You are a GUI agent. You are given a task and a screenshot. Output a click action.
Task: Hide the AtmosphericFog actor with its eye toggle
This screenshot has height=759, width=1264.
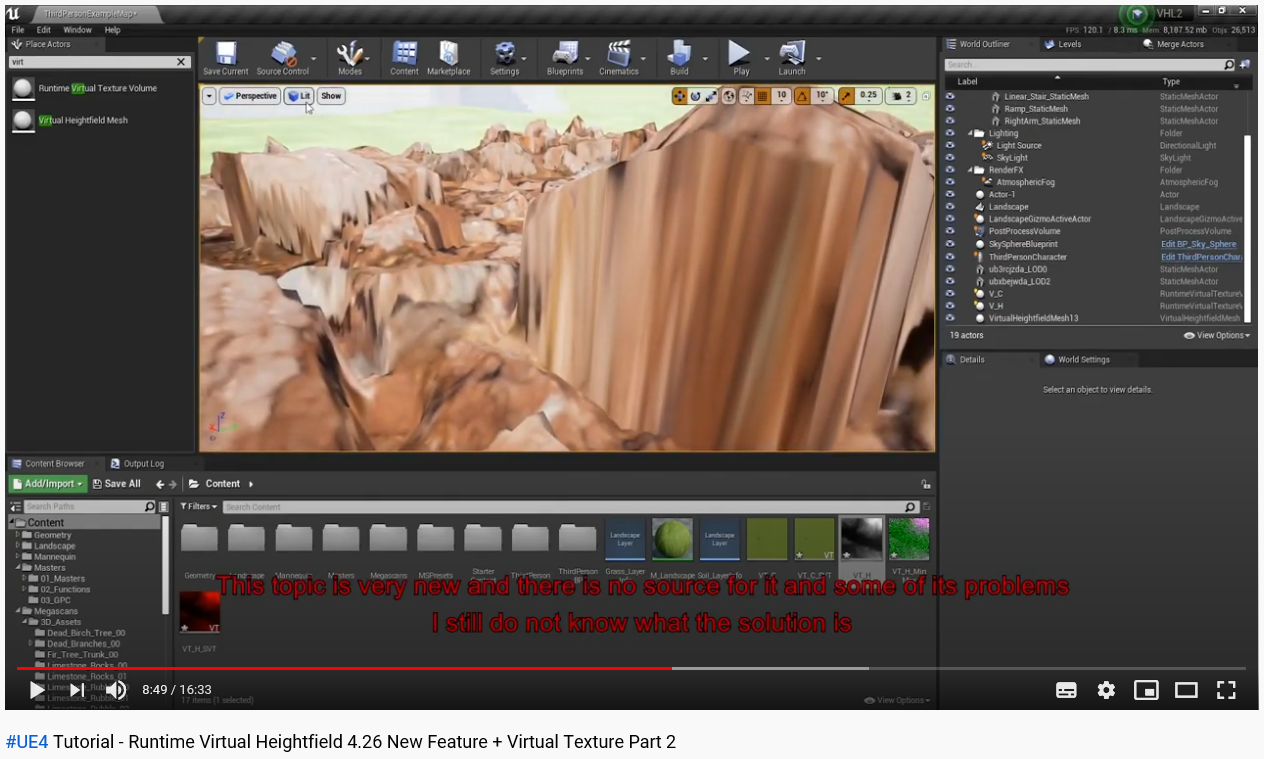[950, 182]
